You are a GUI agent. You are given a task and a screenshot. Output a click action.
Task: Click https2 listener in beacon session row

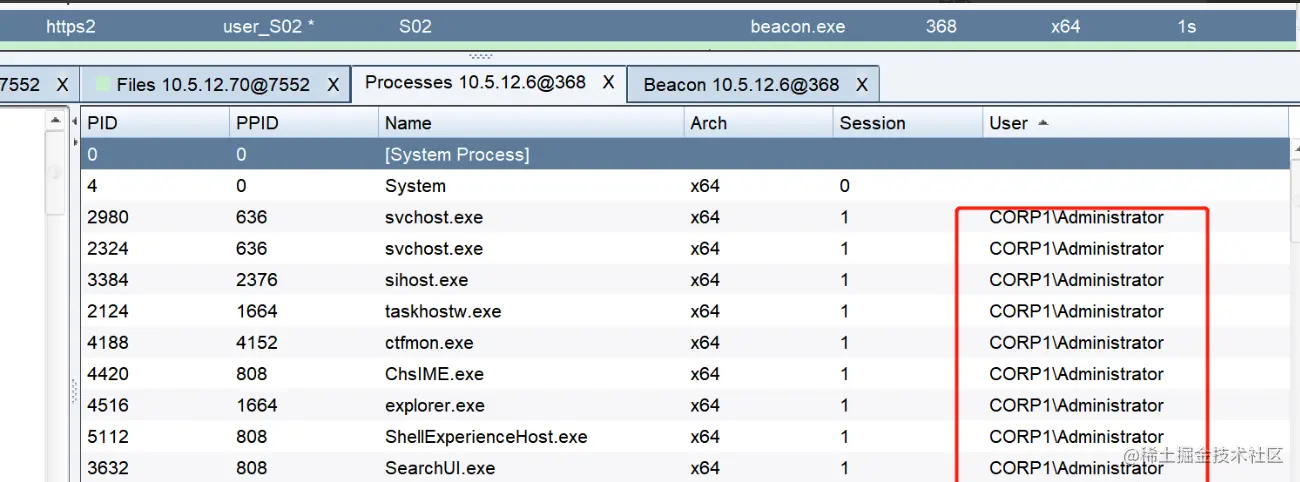[71, 27]
